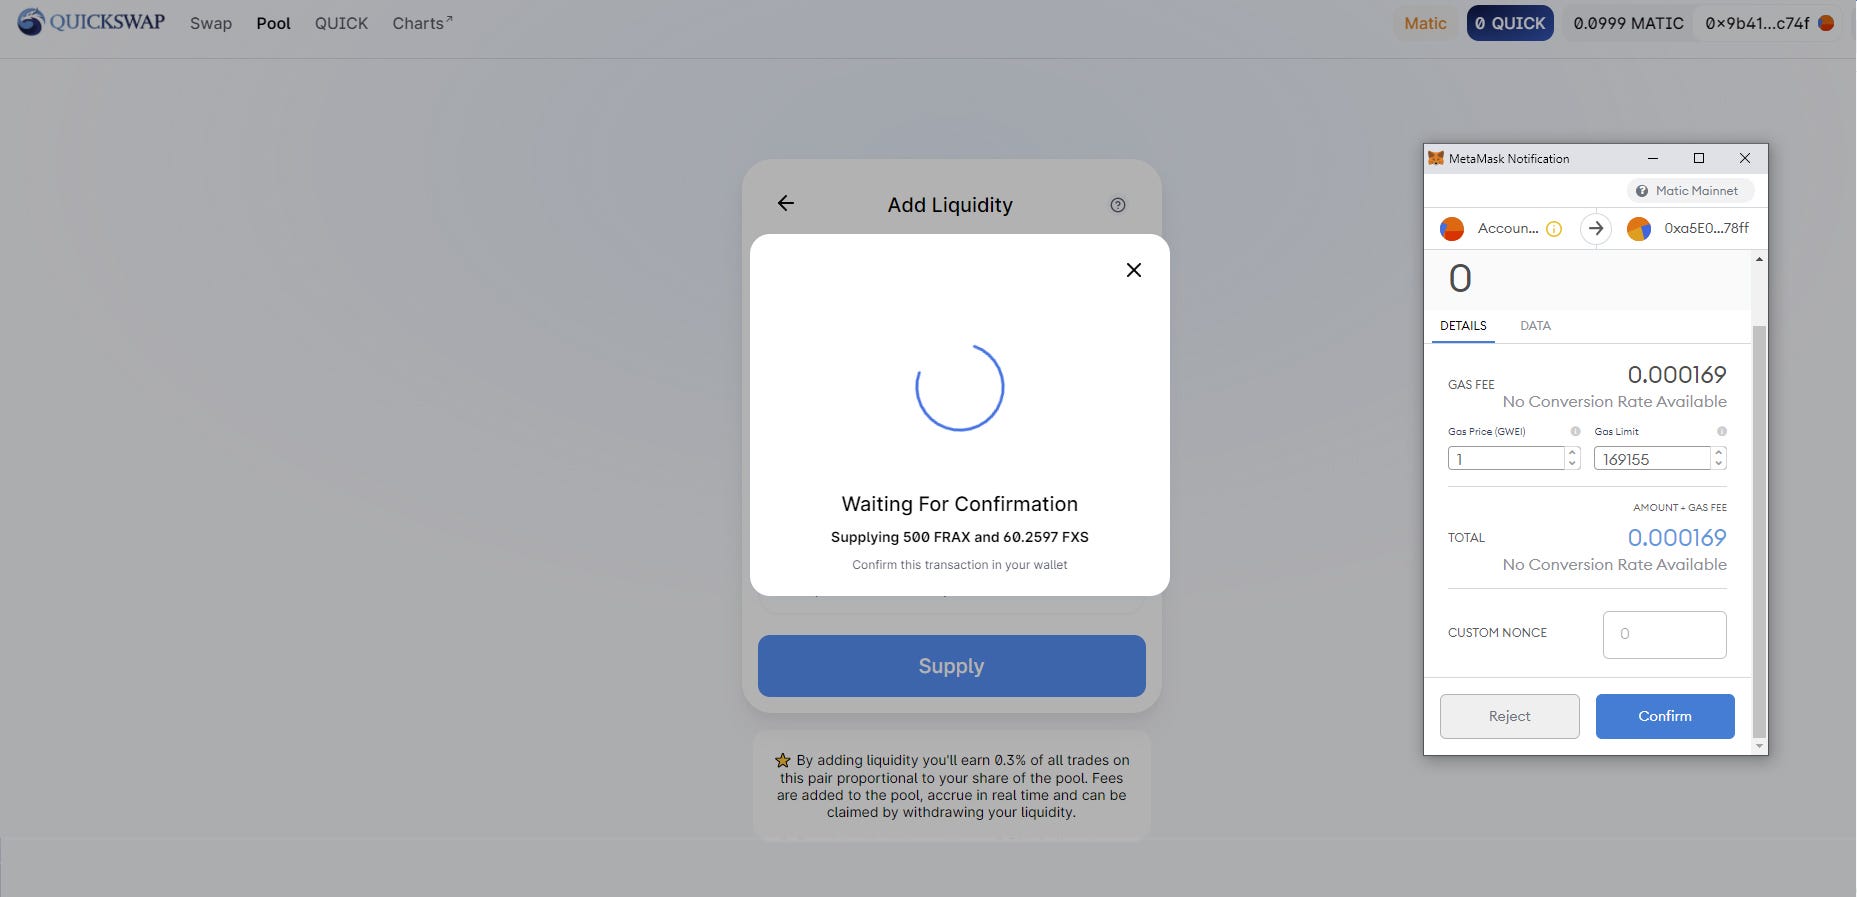Viewport: 1857px width, 897px height.
Task: Click the account info icon in MetaMask
Action: click(1554, 229)
